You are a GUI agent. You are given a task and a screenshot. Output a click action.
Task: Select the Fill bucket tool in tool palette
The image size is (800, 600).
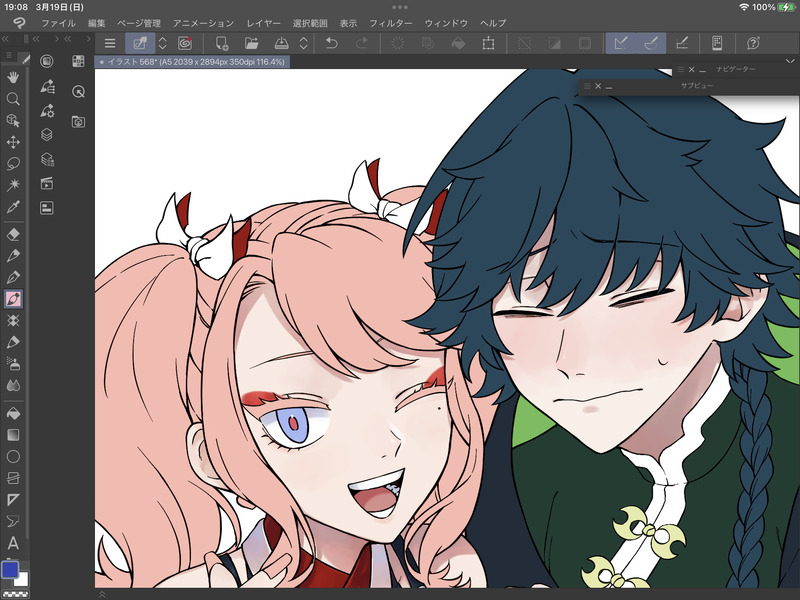[x=13, y=413]
